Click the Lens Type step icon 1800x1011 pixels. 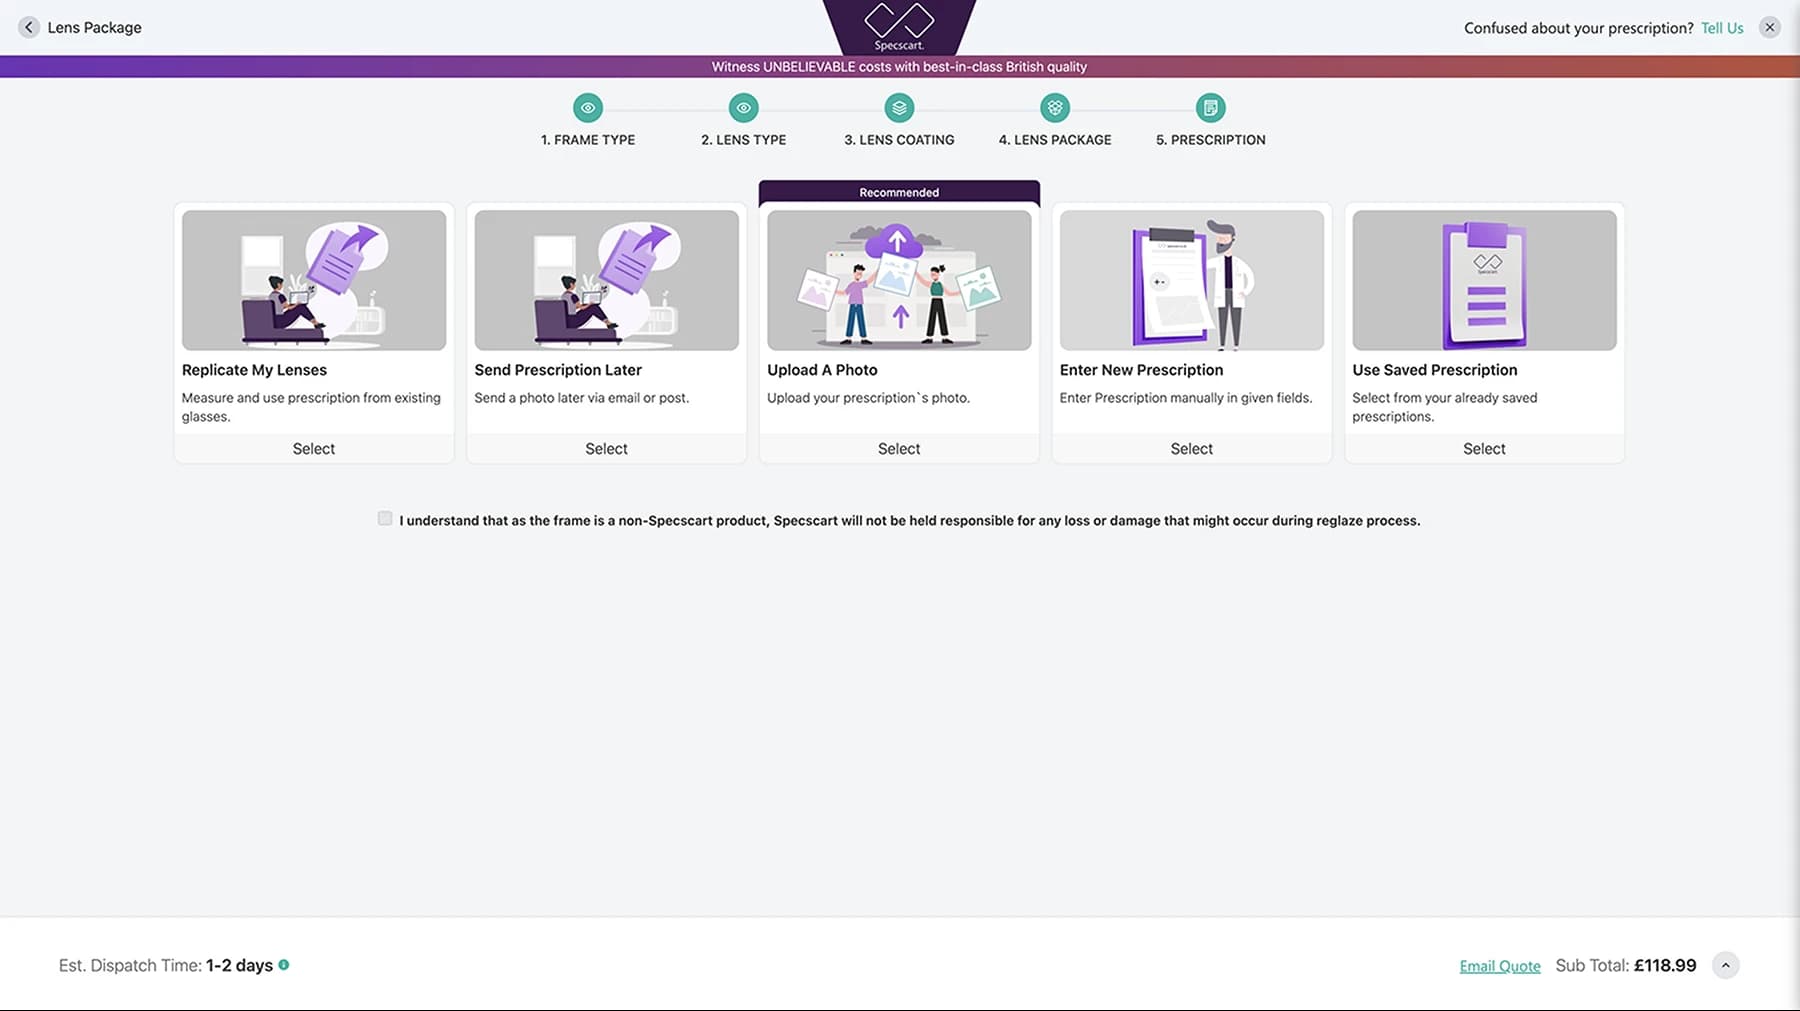point(743,108)
